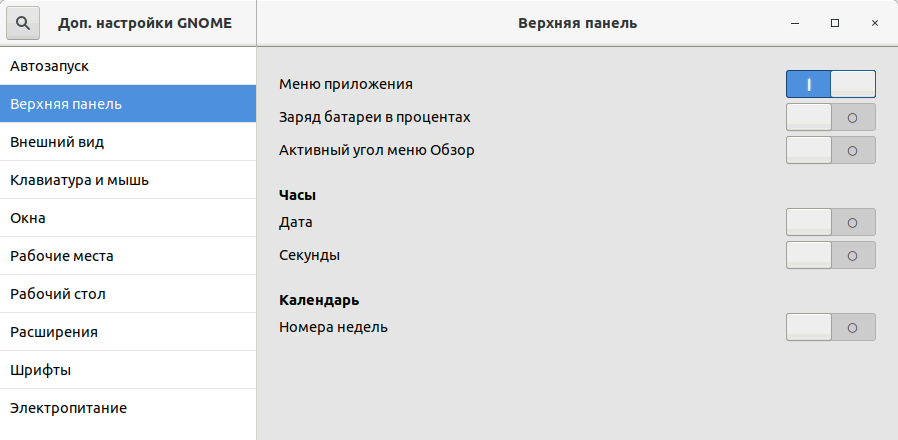Maximize the GNOME Tweaks window

click(x=835, y=23)
